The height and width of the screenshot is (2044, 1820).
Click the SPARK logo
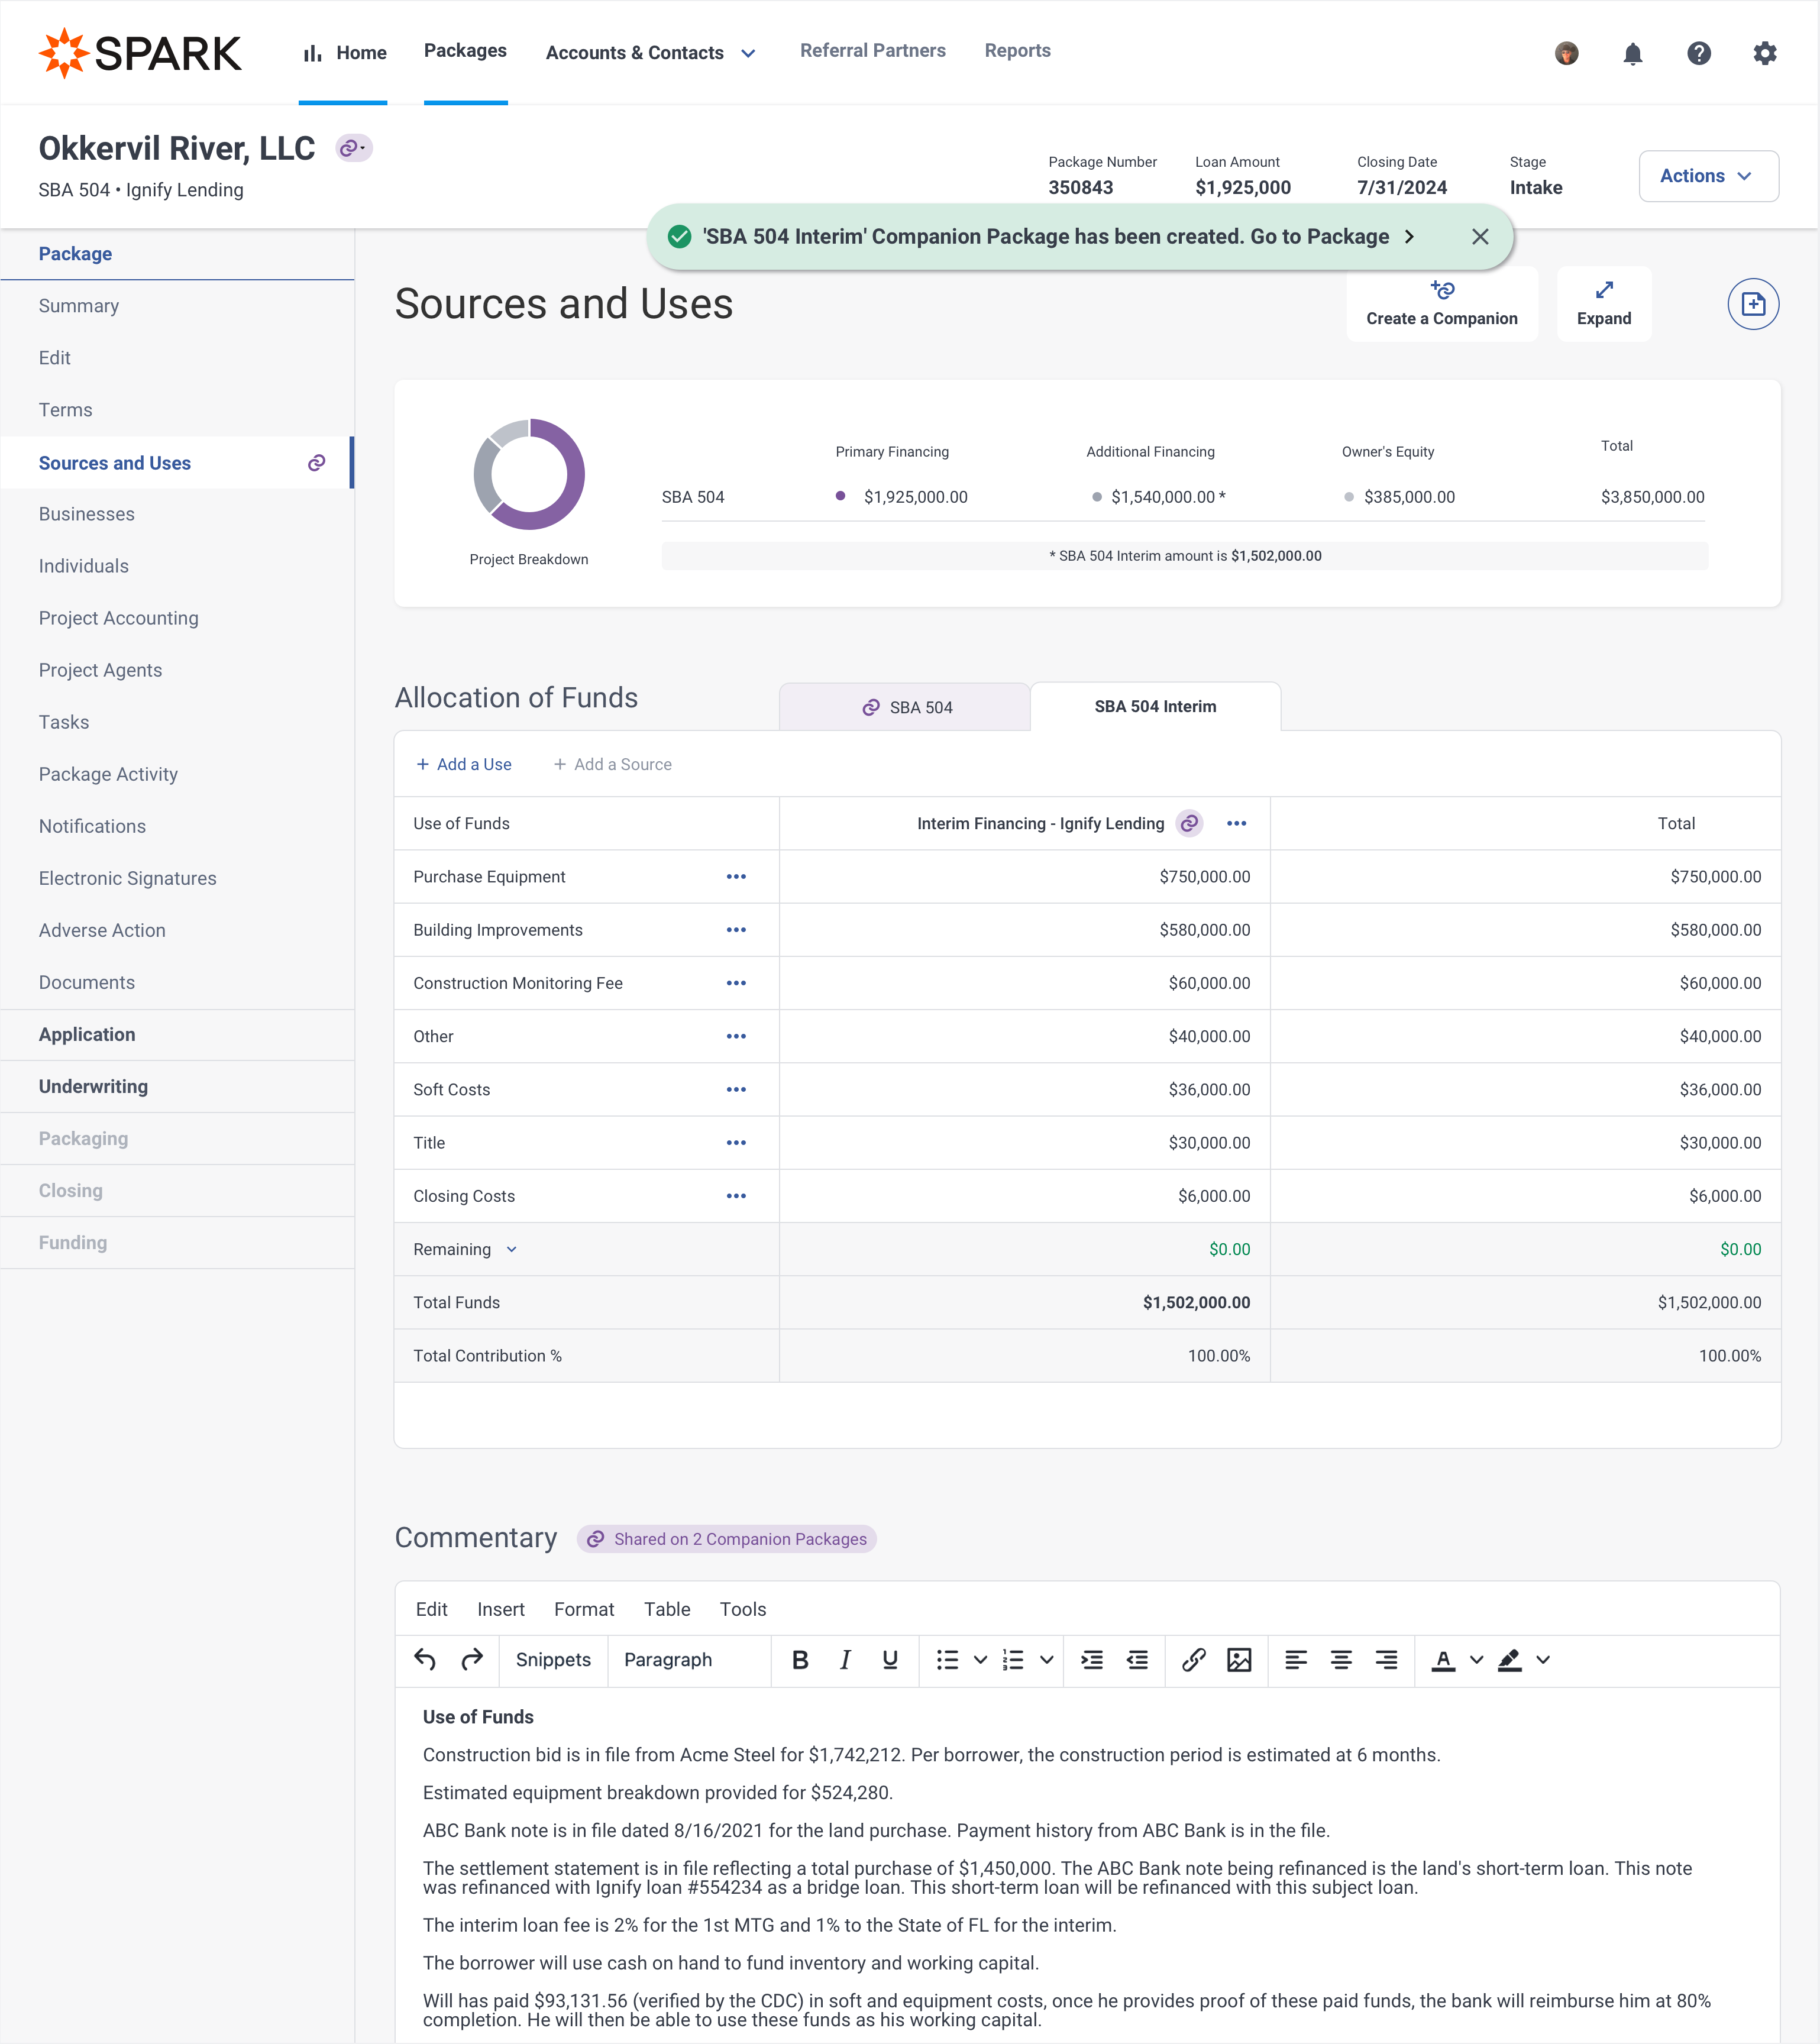pyautogui.click(x=140, y=53)
